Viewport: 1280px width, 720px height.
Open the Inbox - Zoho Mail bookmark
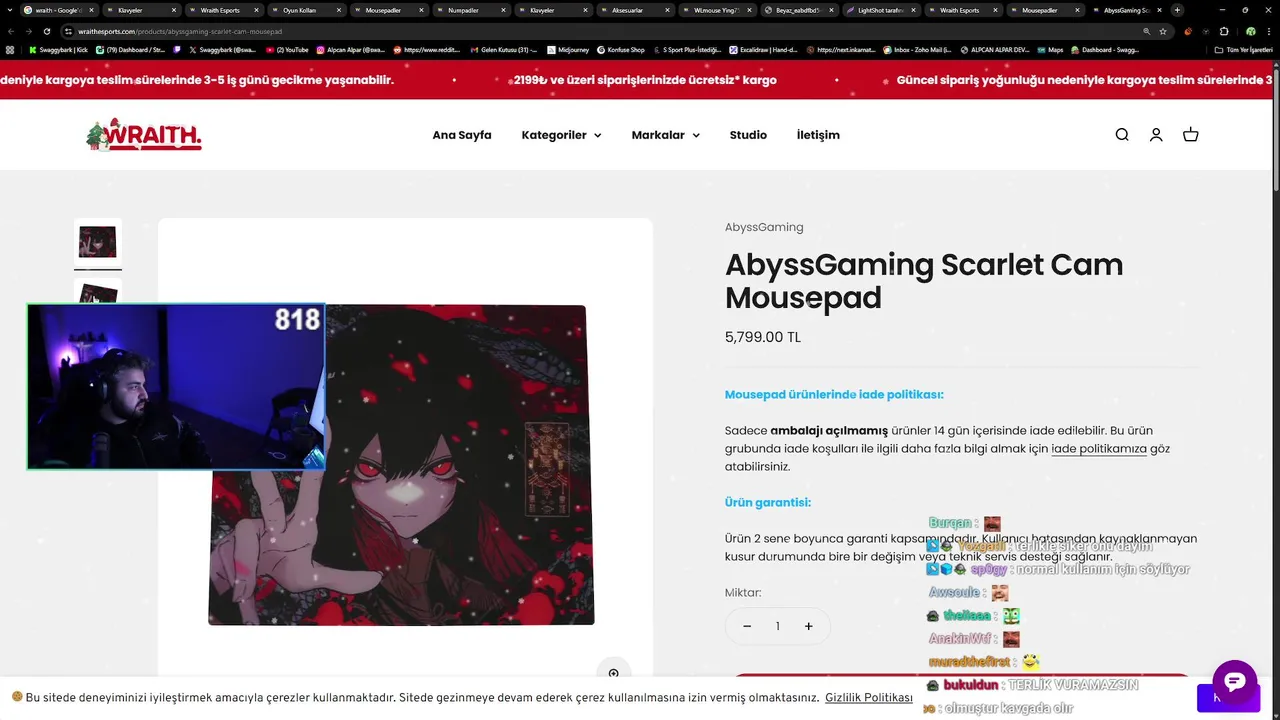(917, 49)
